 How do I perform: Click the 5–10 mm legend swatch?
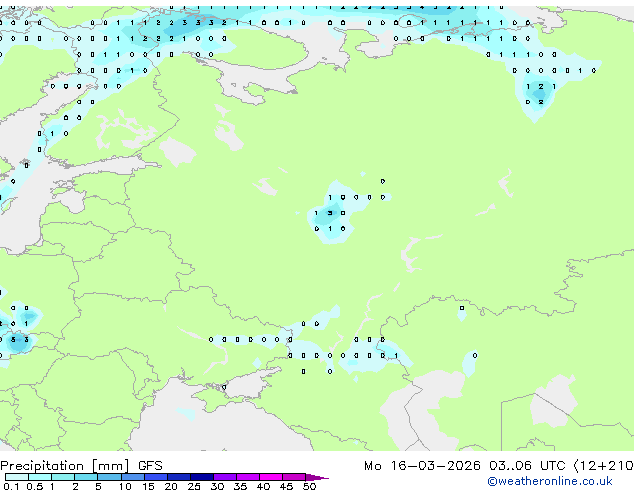(x=109, y=477)
